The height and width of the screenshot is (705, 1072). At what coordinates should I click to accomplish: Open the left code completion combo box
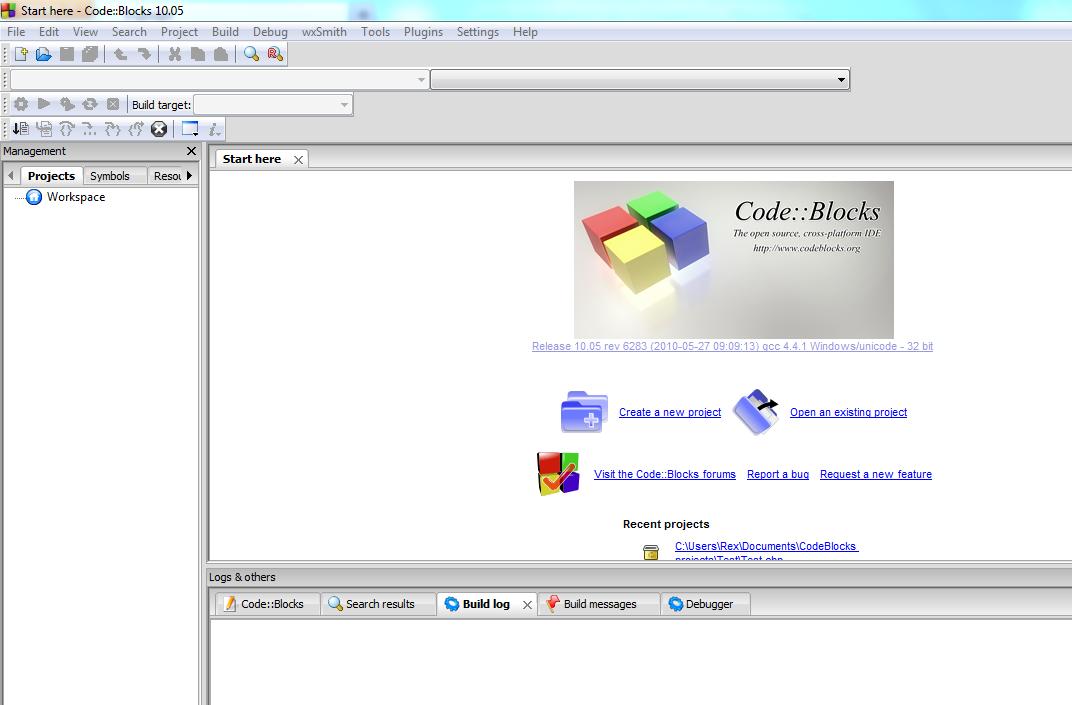(219, 80)
